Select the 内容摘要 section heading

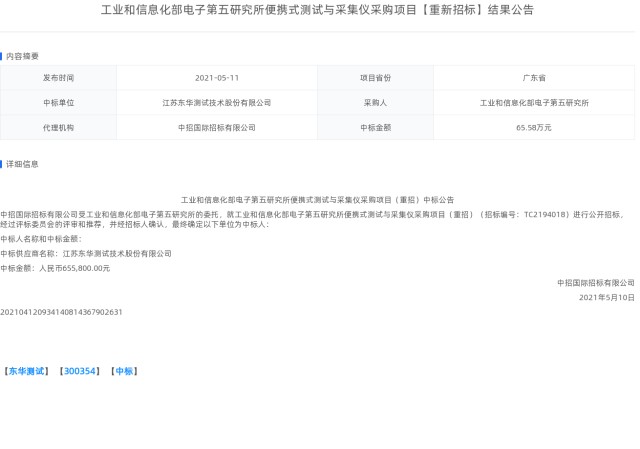pos(22,56)
